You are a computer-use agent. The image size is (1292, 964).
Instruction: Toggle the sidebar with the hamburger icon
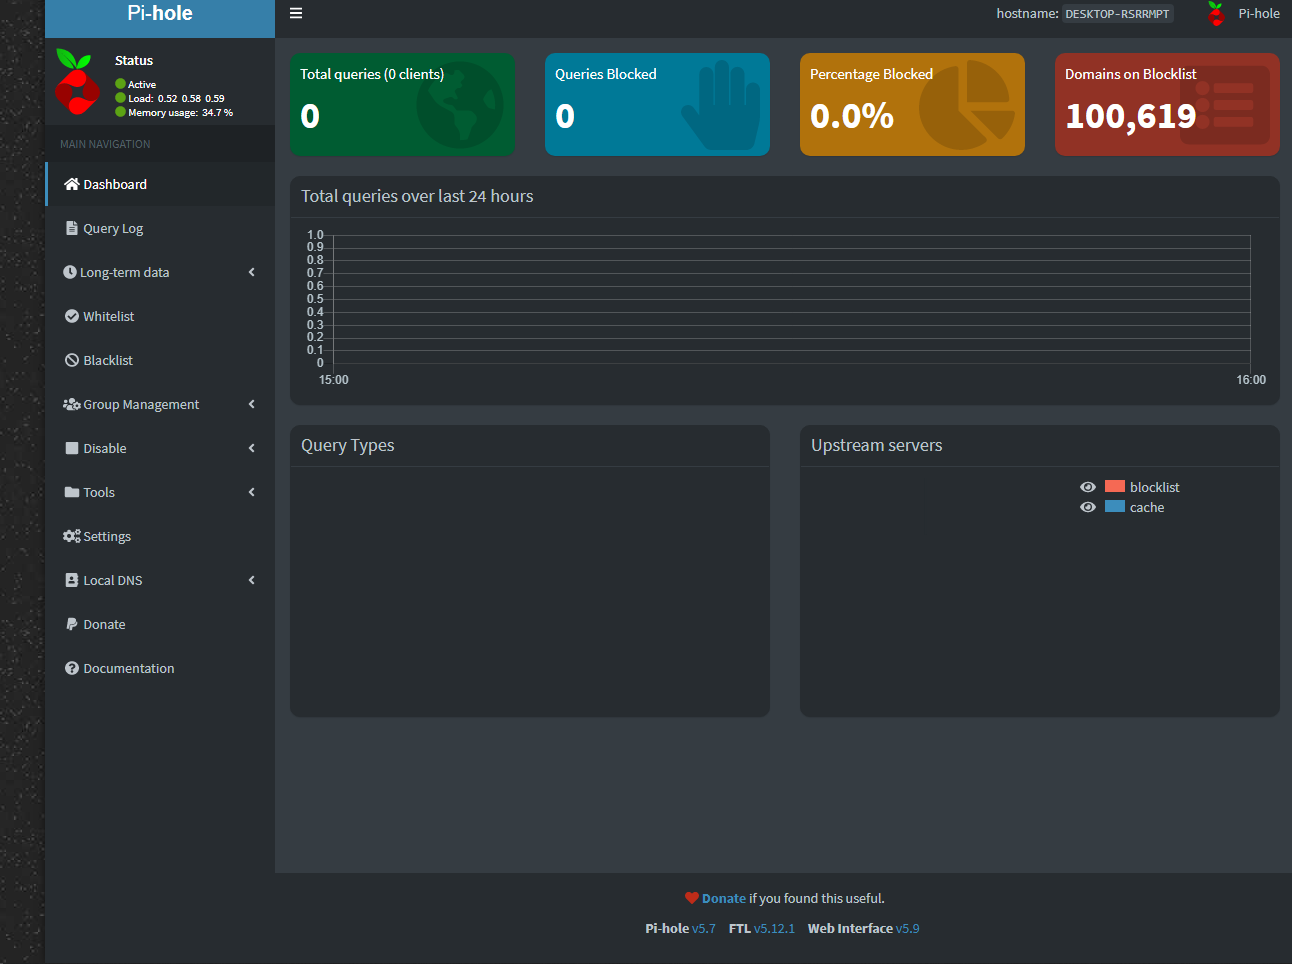295,13
